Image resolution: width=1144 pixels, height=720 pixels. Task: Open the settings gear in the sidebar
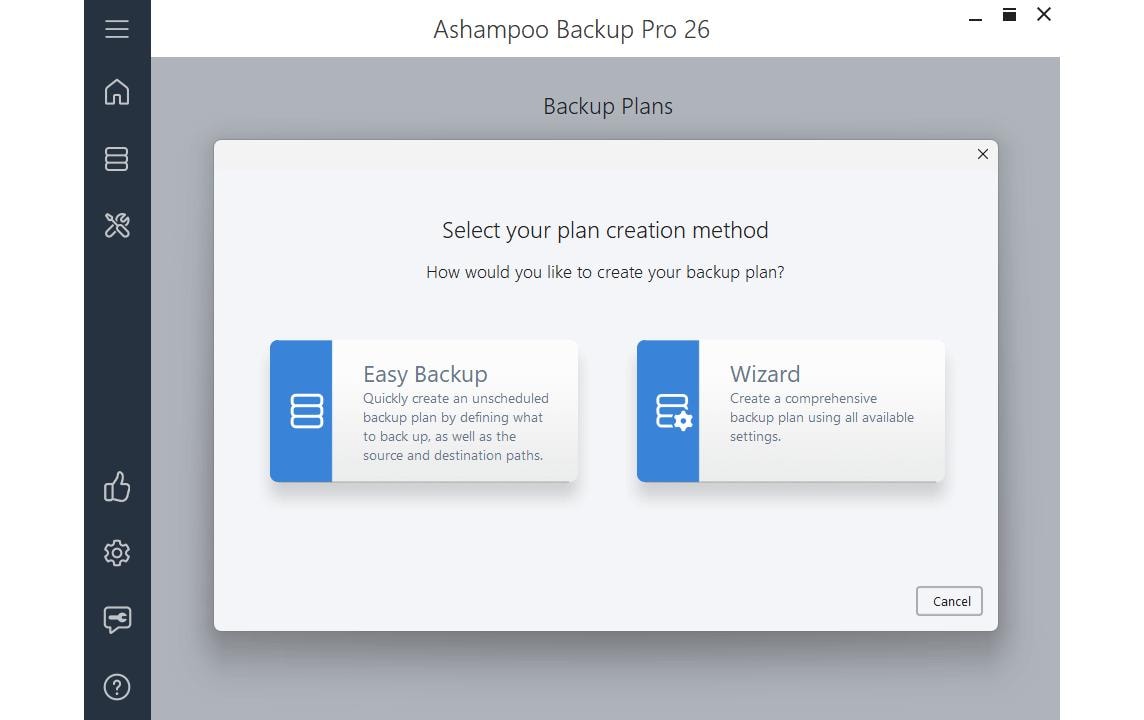pyautogui.click(x=117, y=553)
